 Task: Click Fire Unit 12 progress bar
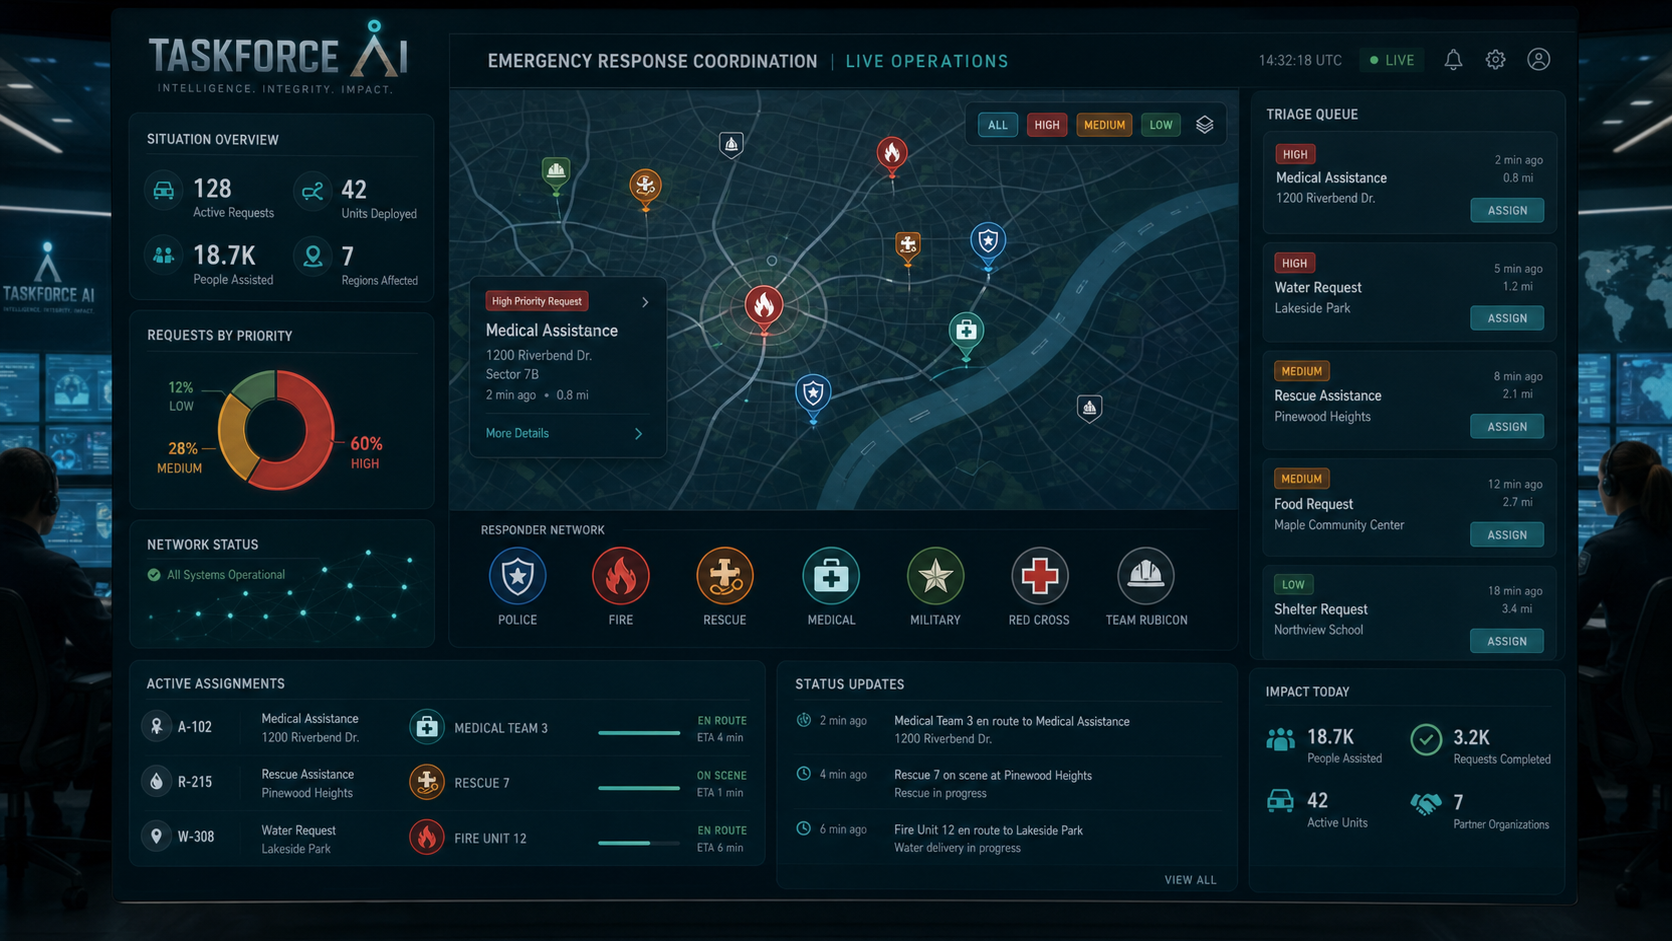tap(639, 843)
